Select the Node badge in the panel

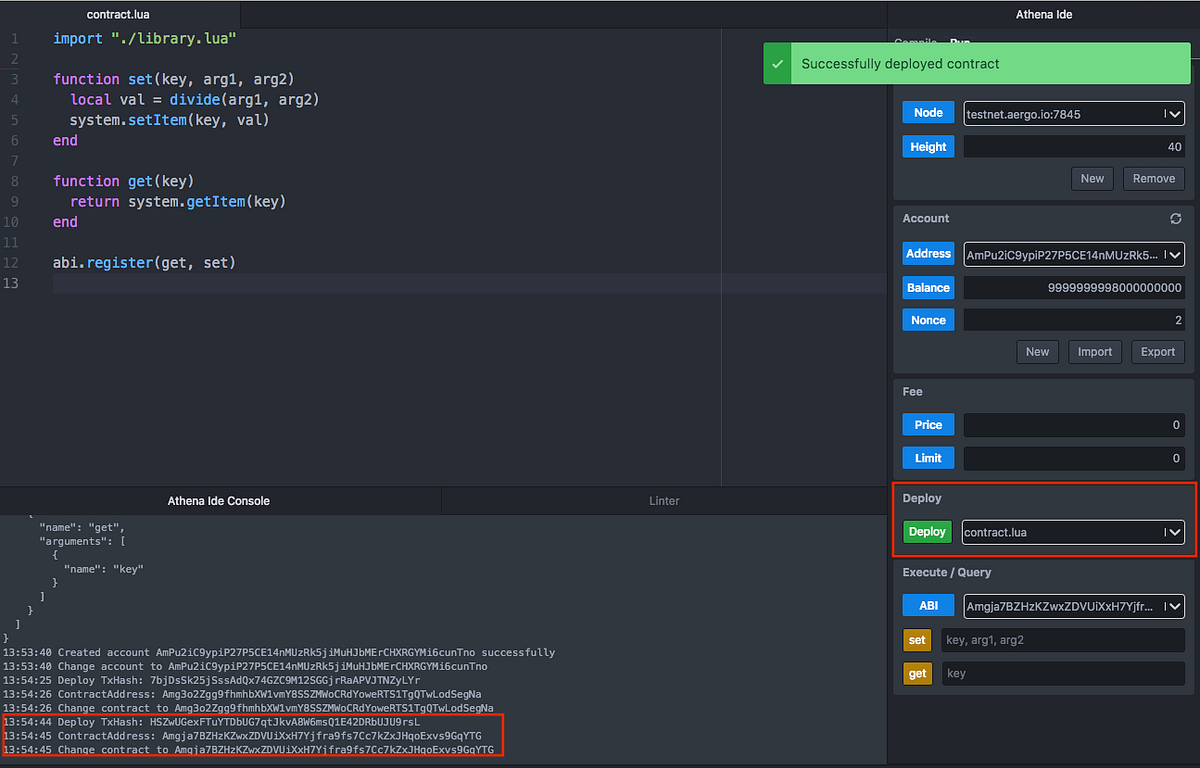pyautogui.click(x=928, y=112)
